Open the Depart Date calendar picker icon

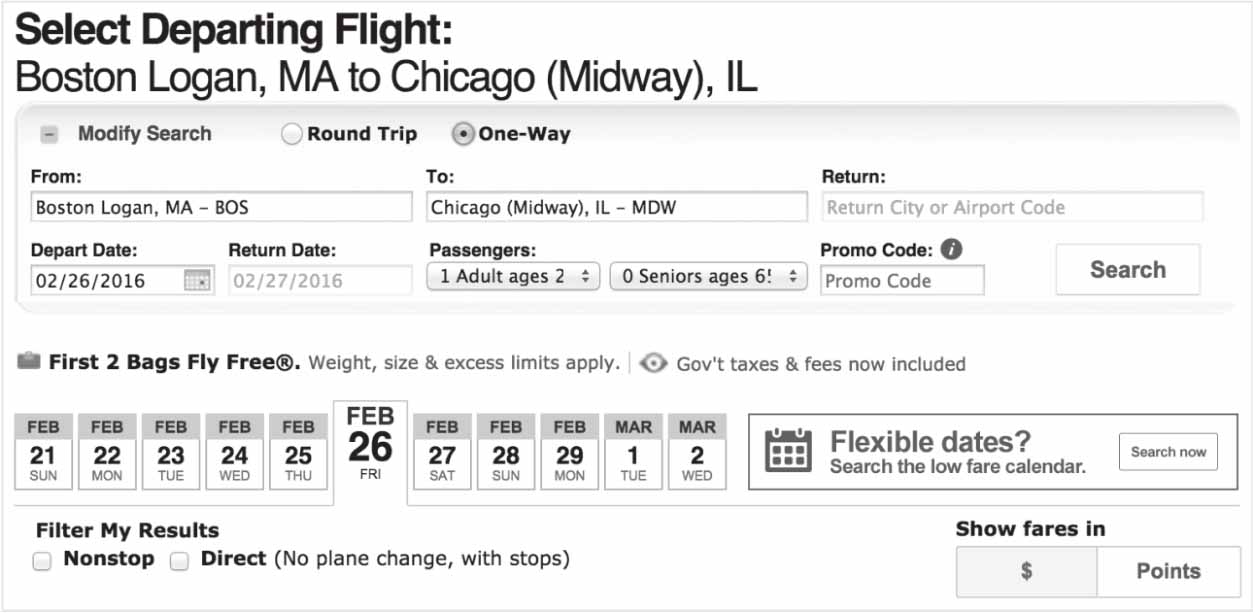pyautogui.click(x=197, y=281)
